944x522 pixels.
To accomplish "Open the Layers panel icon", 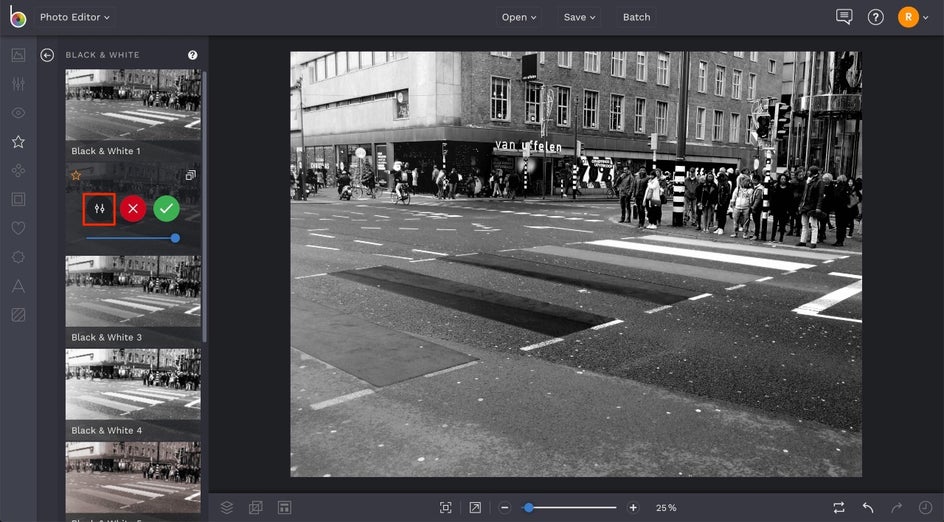I will pos(227,508).
